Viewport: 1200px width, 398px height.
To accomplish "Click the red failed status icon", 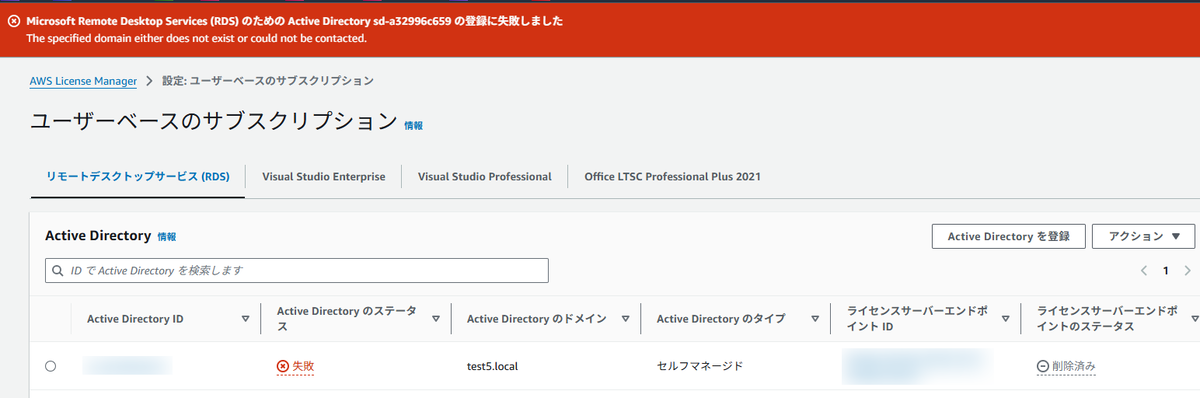I will [283, 367].
